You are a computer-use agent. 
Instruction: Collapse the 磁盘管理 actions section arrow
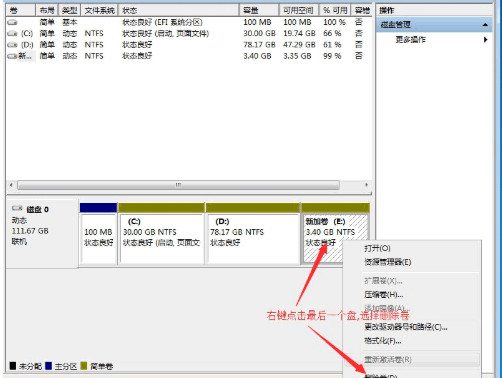point(485,25)
